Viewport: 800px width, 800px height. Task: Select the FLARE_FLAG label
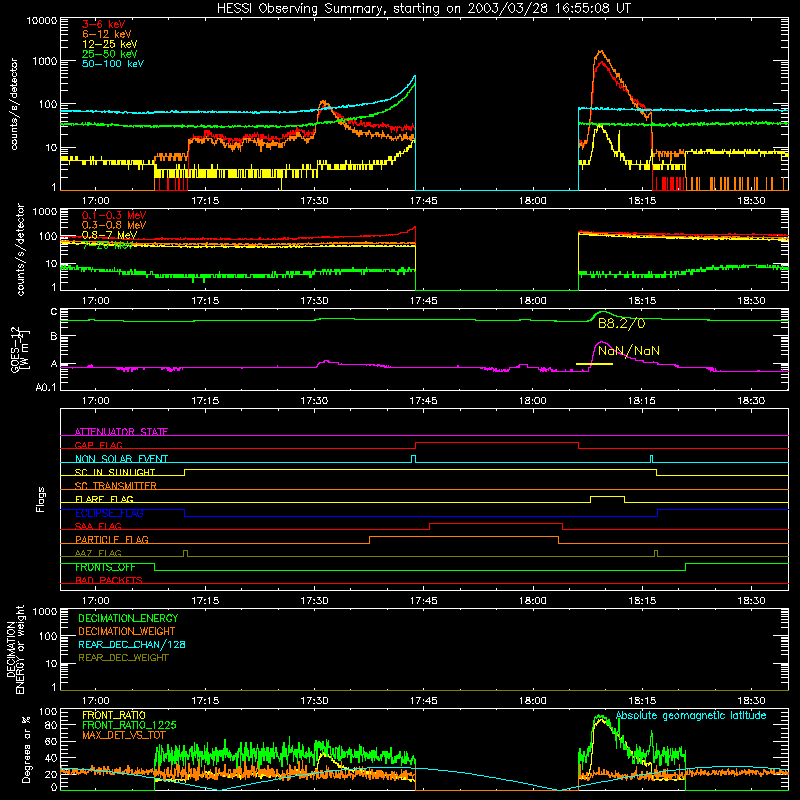point(104,499)
